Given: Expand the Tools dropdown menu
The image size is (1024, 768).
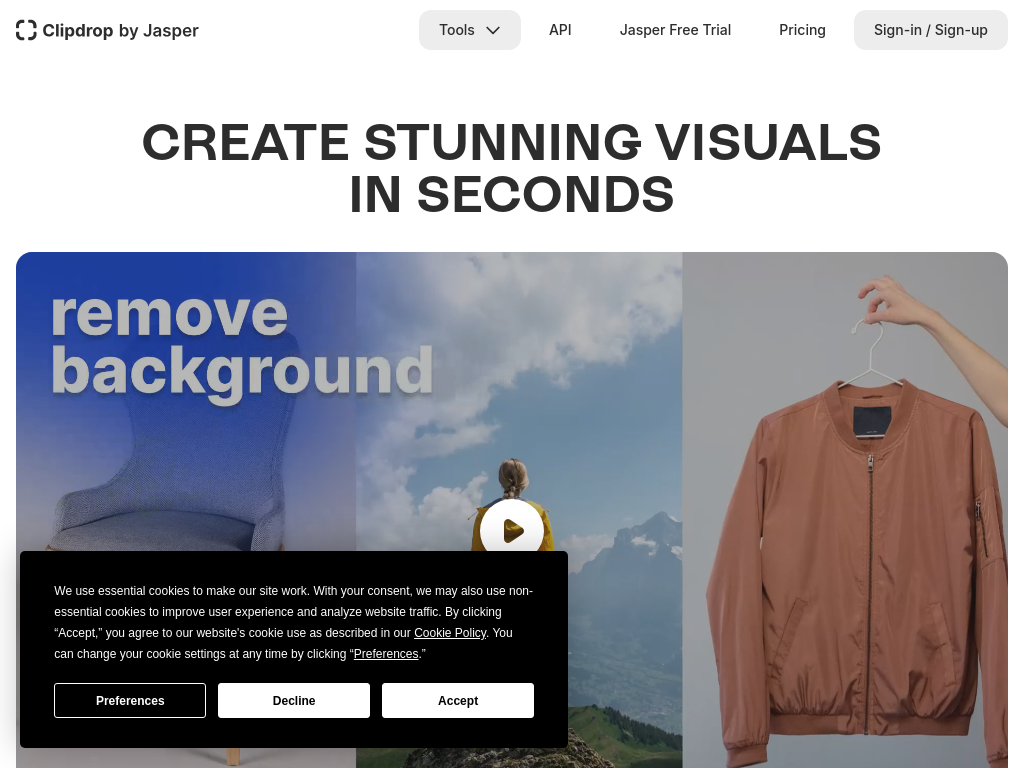Looking at the screenshot, I should point(470,30).
